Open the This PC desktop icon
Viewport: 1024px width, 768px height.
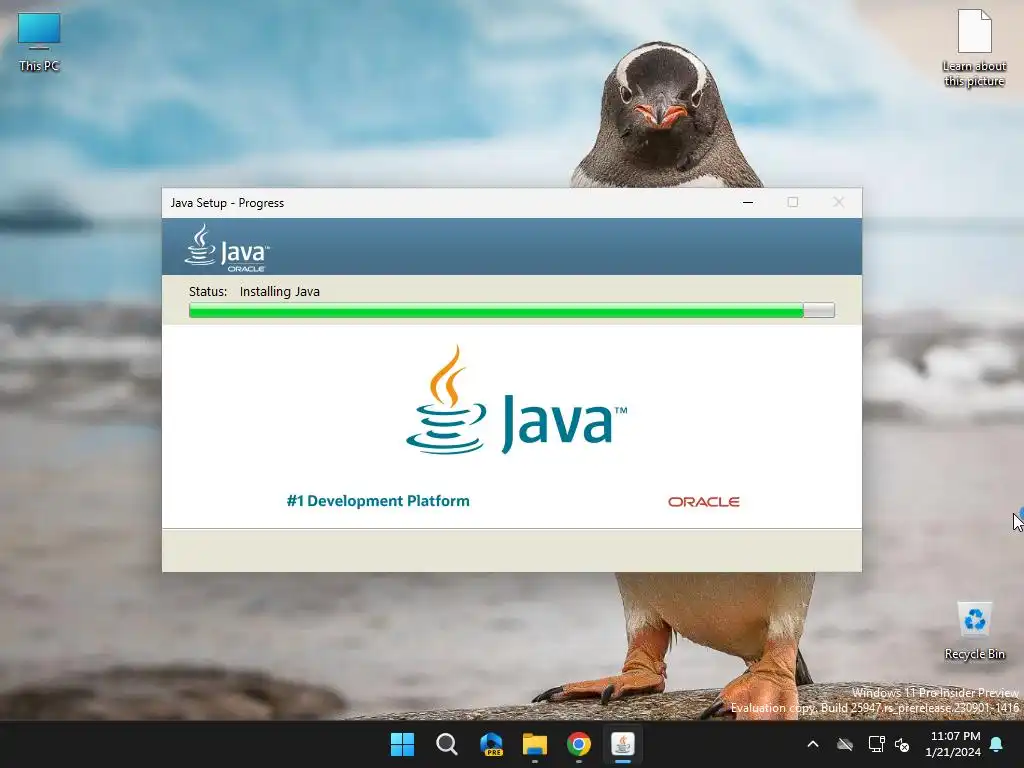click(x=39, y=42)
